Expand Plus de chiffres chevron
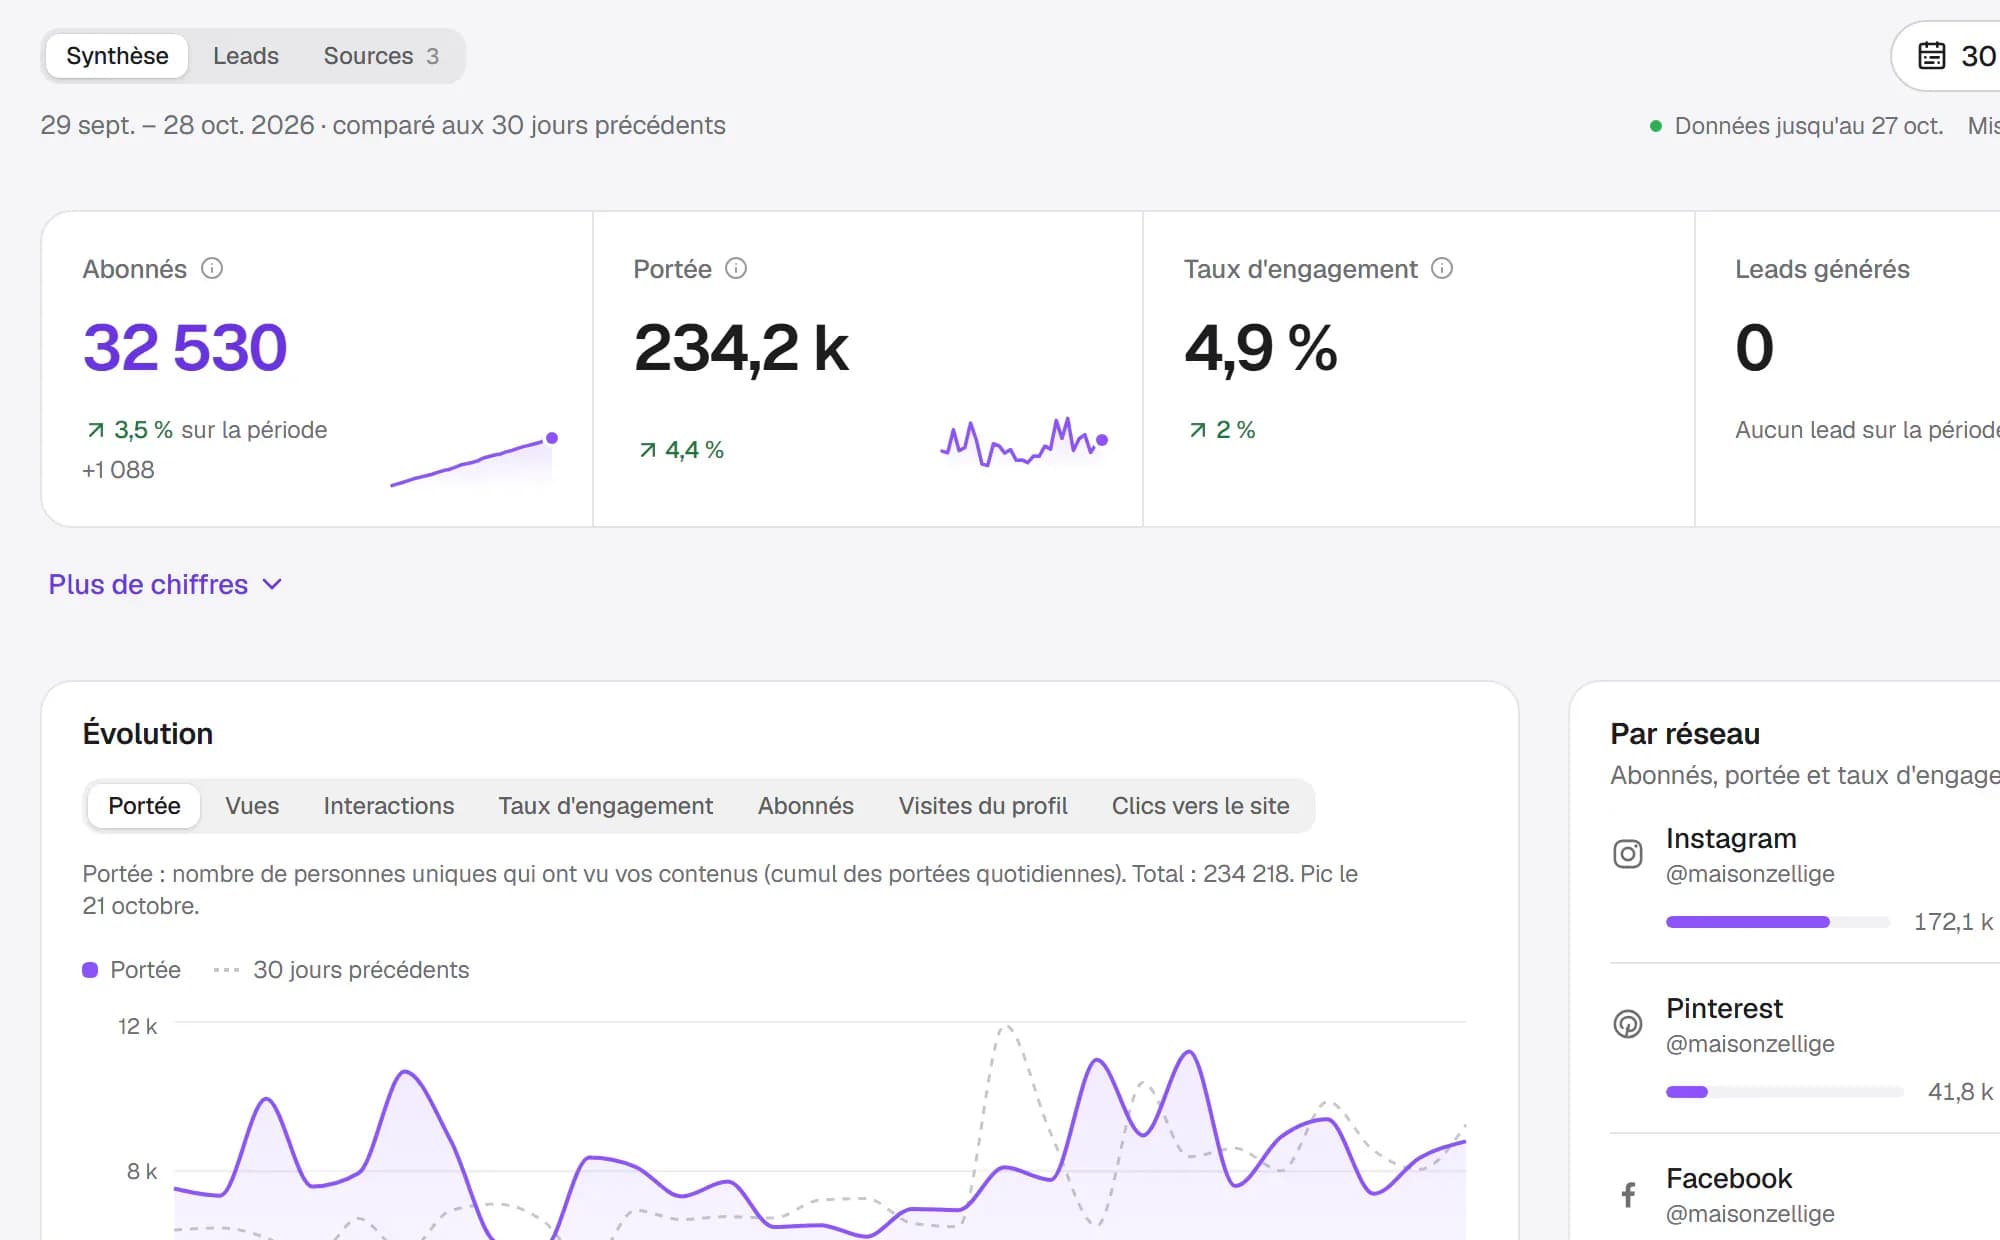The image size is (2000, 1240). (272, 584)
